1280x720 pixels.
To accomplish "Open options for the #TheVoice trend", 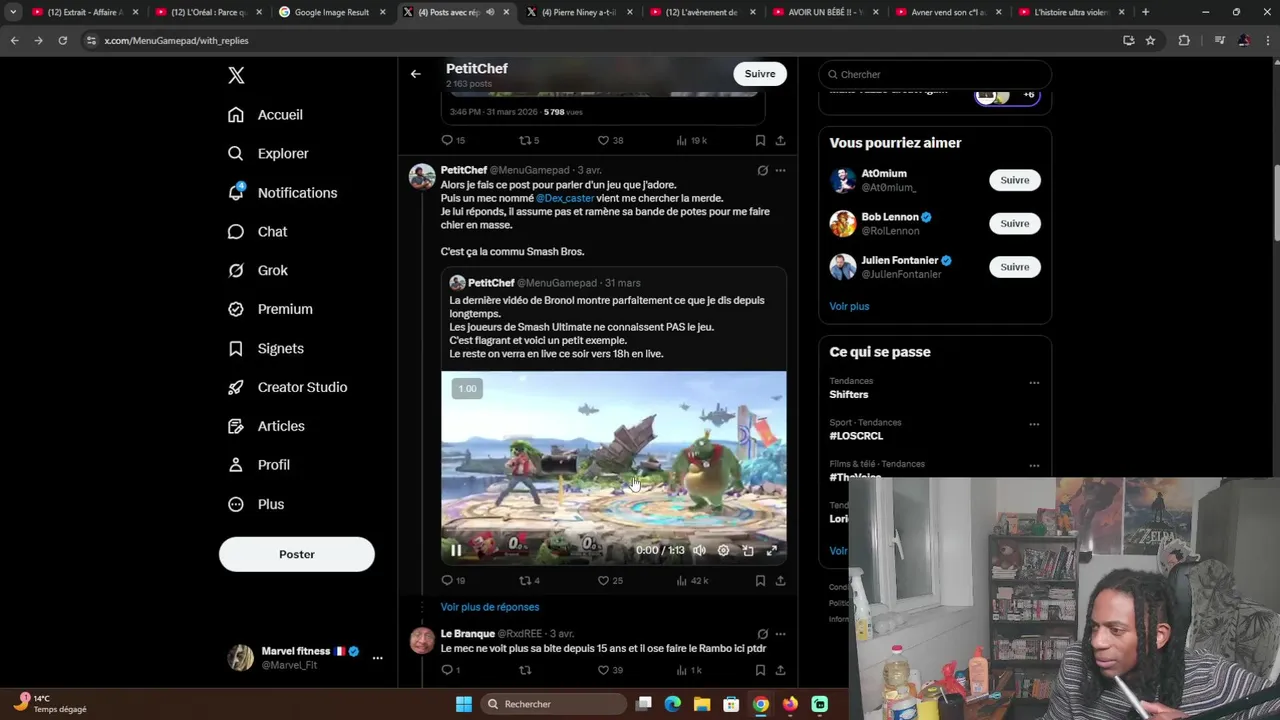I will (x=1034, y=466).
